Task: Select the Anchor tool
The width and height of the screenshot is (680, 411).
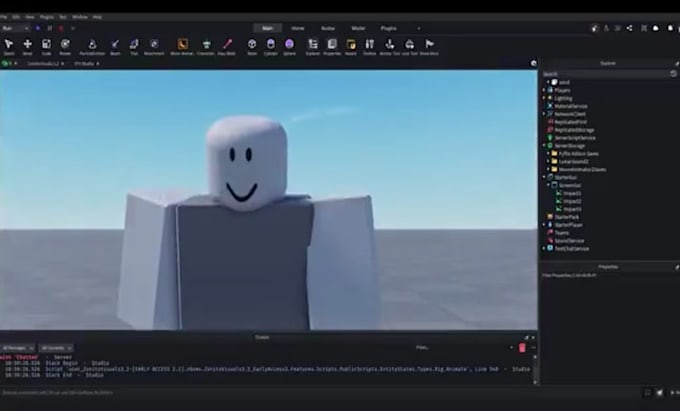Action: 389,47
